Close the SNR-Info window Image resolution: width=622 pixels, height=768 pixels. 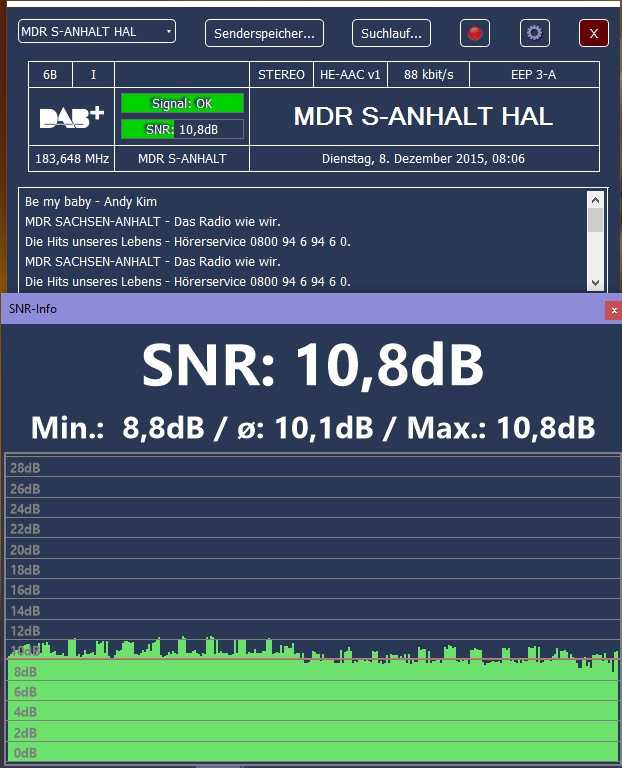(x=613, y=311)
